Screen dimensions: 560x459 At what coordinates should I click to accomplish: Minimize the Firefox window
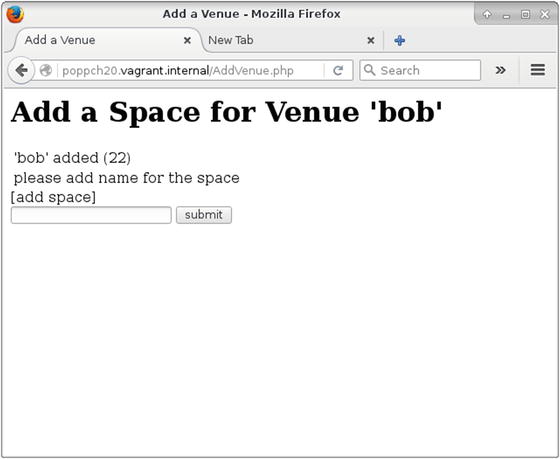506,15
